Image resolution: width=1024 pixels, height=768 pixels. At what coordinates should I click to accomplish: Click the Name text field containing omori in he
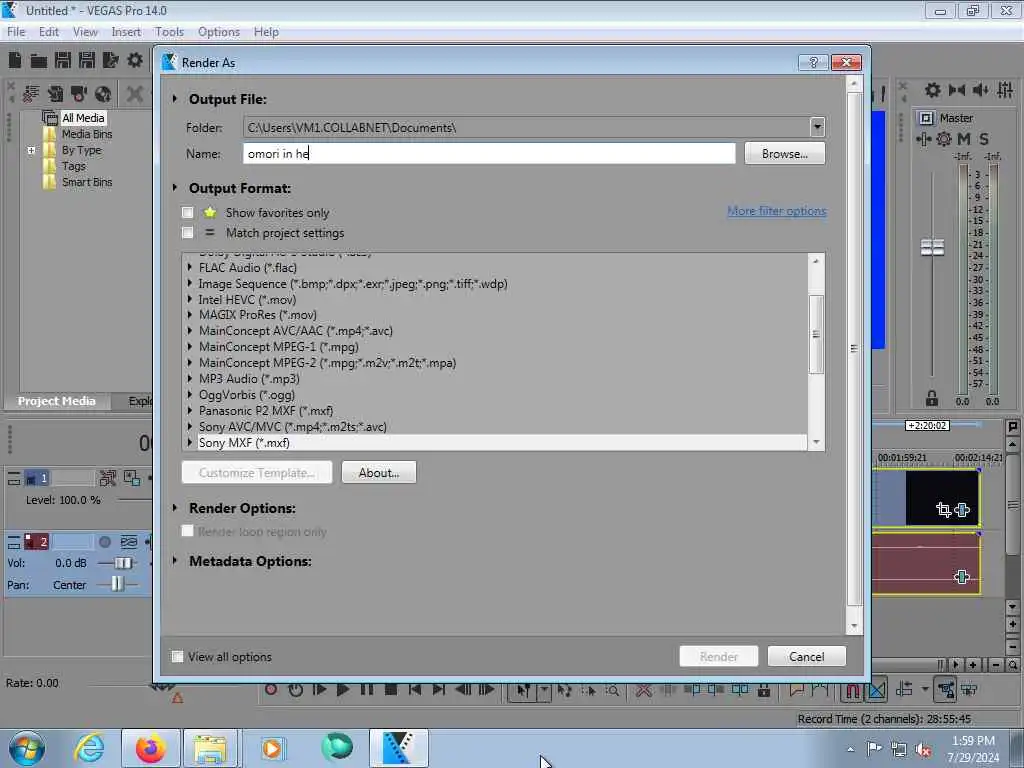(489, 153)
